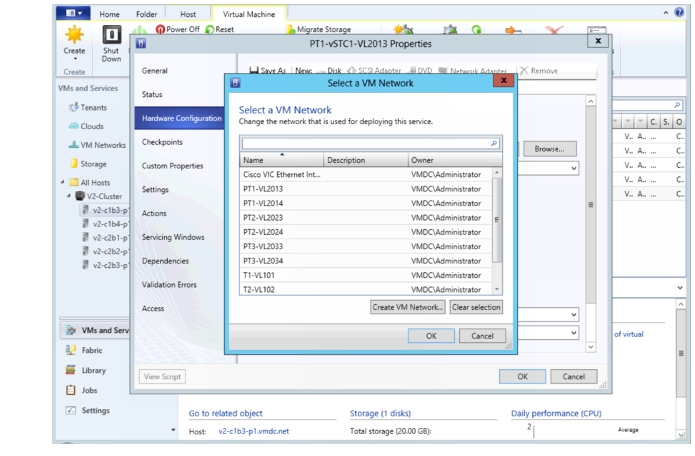Collapse the All Hosts tree node
The height and width of the screenshot is (456, 695).
click(62, 182)
